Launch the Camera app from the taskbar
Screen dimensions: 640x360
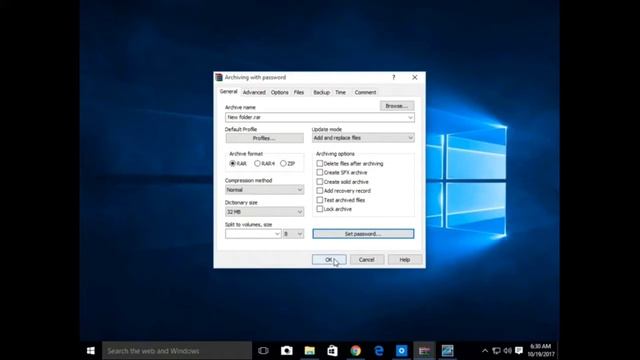[x=287, y=351]
